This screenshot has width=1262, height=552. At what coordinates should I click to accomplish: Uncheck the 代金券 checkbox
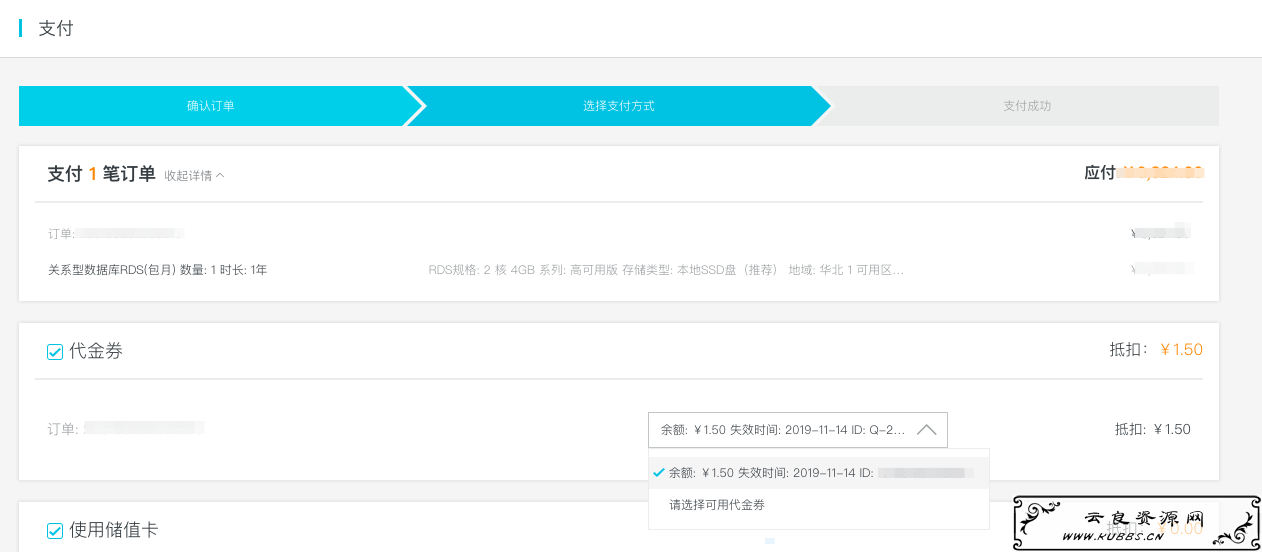tap(55, 352)
